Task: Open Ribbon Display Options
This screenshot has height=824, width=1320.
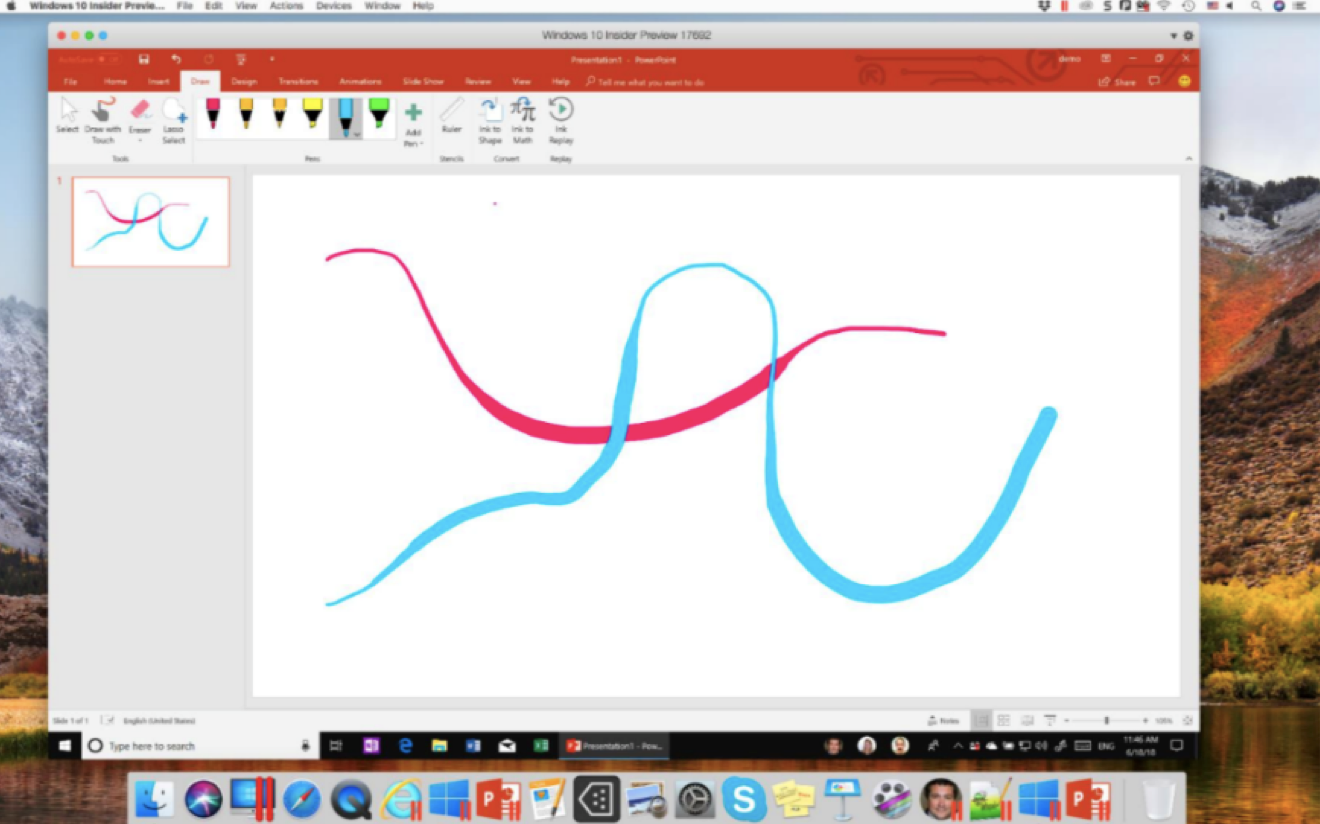Action: tap(1105, 59)
